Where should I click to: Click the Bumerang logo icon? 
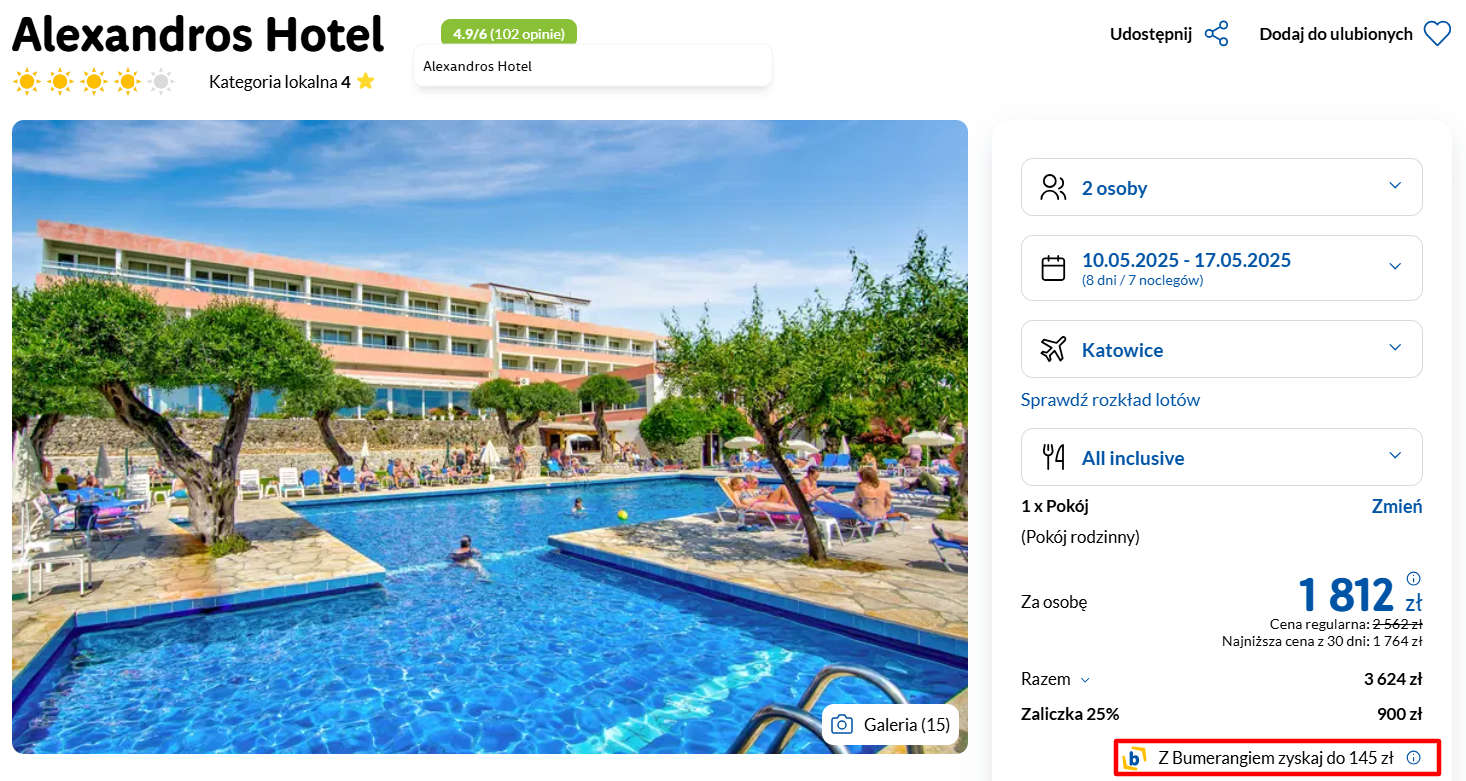[x=1134, y=758]
